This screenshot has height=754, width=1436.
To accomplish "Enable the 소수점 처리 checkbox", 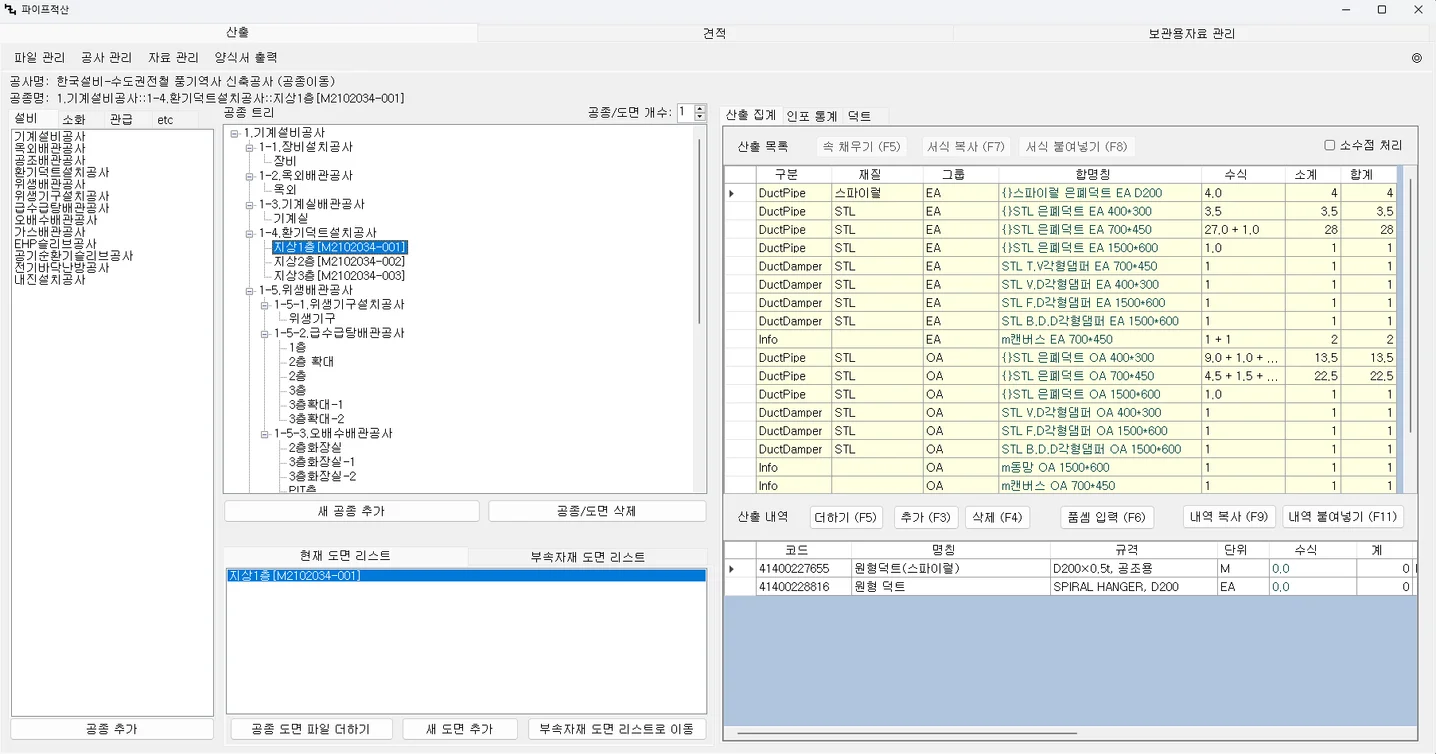I will coord(1330,145).
